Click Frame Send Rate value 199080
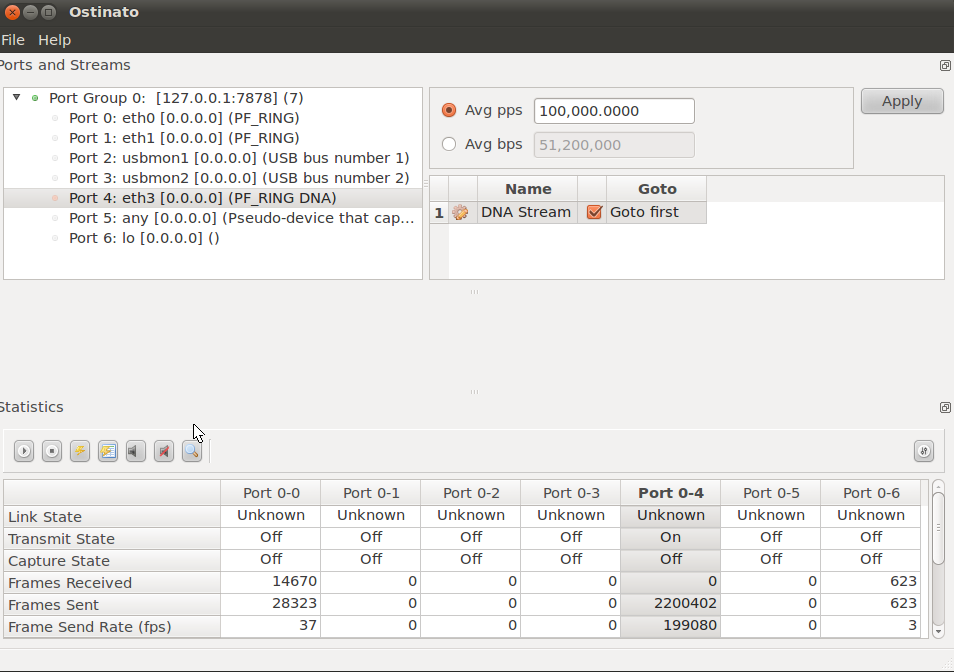 (670, 625)
